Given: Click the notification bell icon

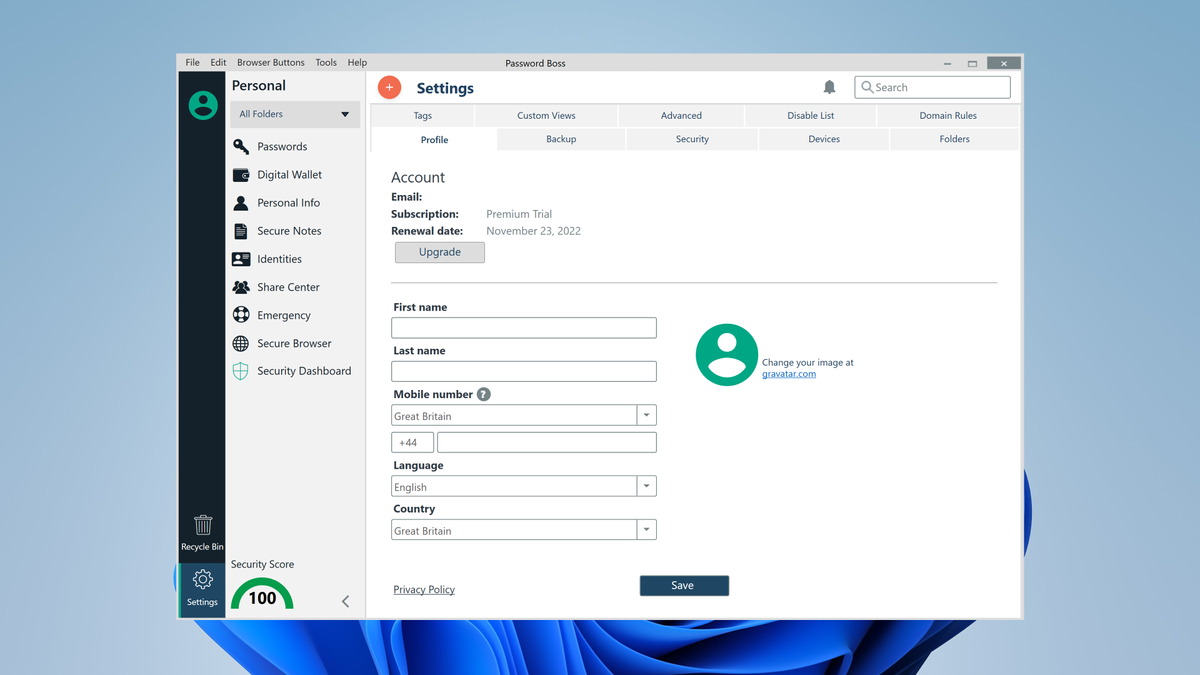Looking at the screenshot, I should point(829,87).
